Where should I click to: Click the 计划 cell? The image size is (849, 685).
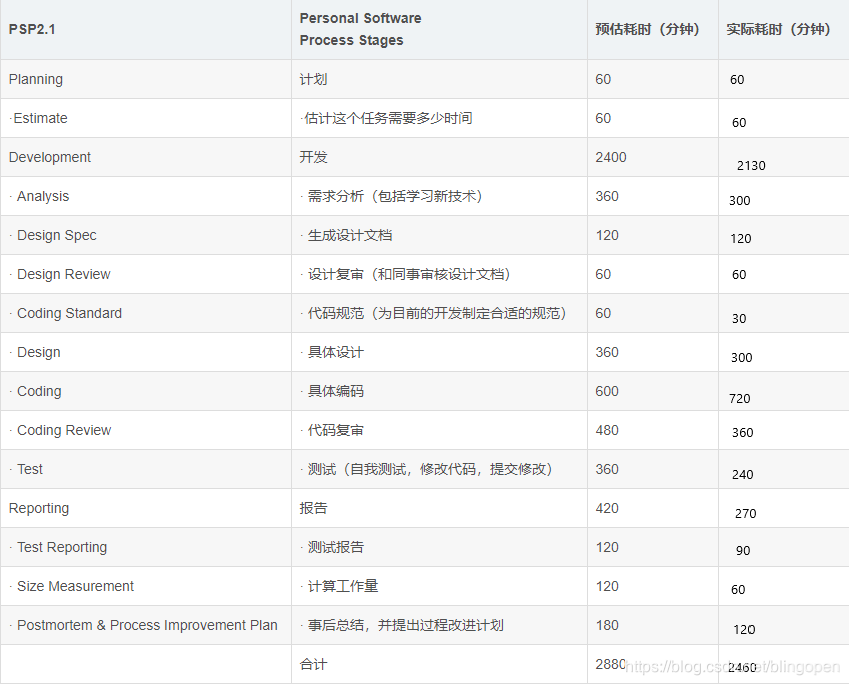[314, 79]
